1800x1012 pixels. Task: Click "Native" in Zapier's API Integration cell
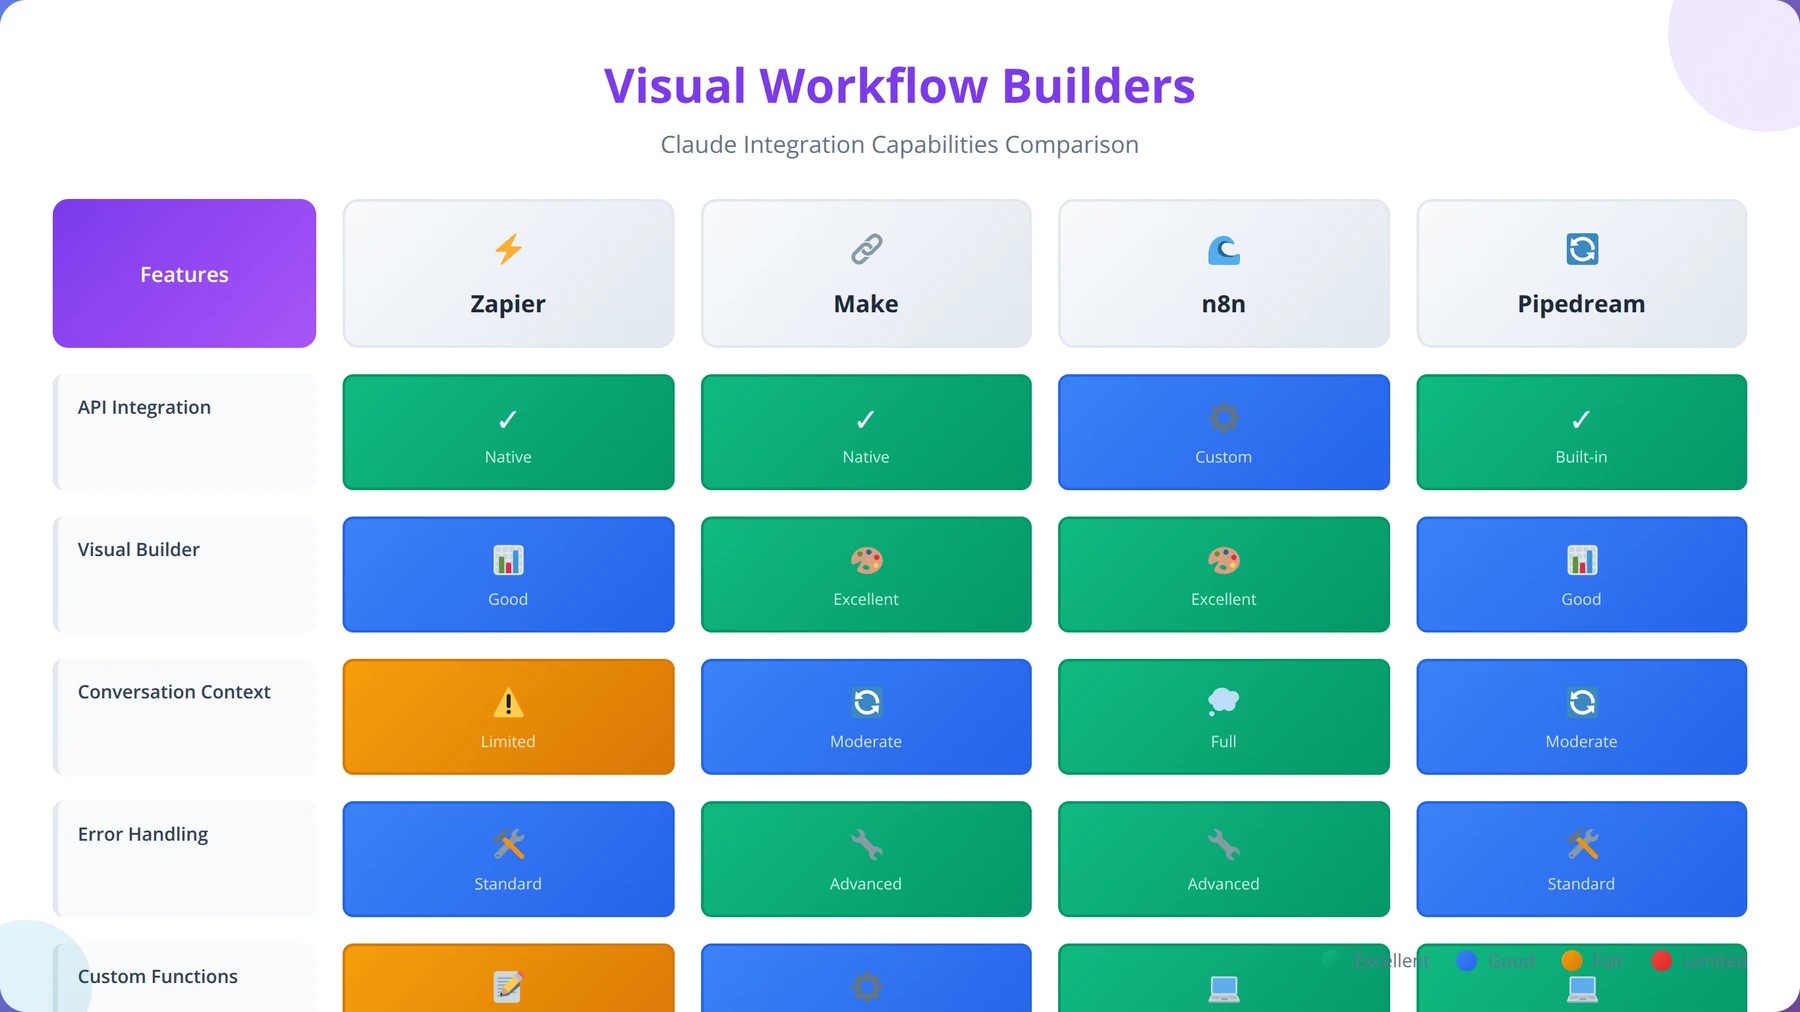coord(508,457)
